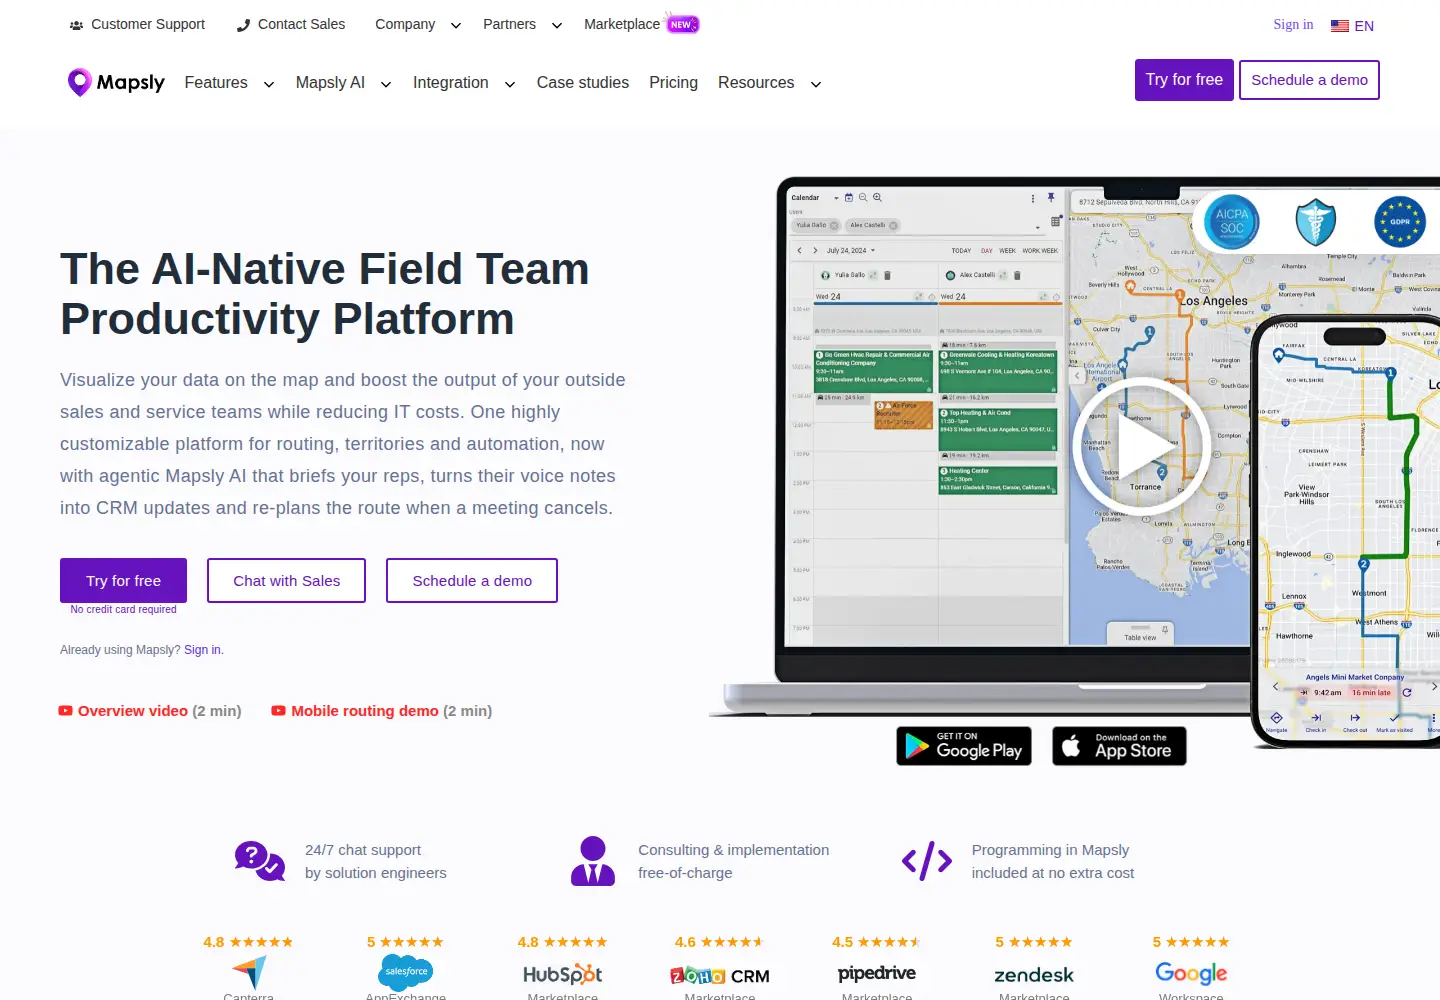Click the hero headline text
Viewport: 1440px width, 1000px height.
pos(325,294)
